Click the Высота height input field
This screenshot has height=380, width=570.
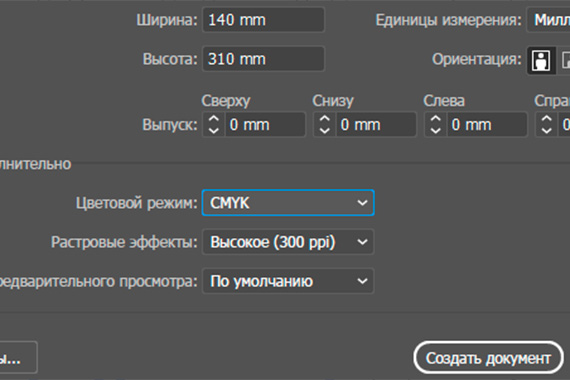coord(263,59)
